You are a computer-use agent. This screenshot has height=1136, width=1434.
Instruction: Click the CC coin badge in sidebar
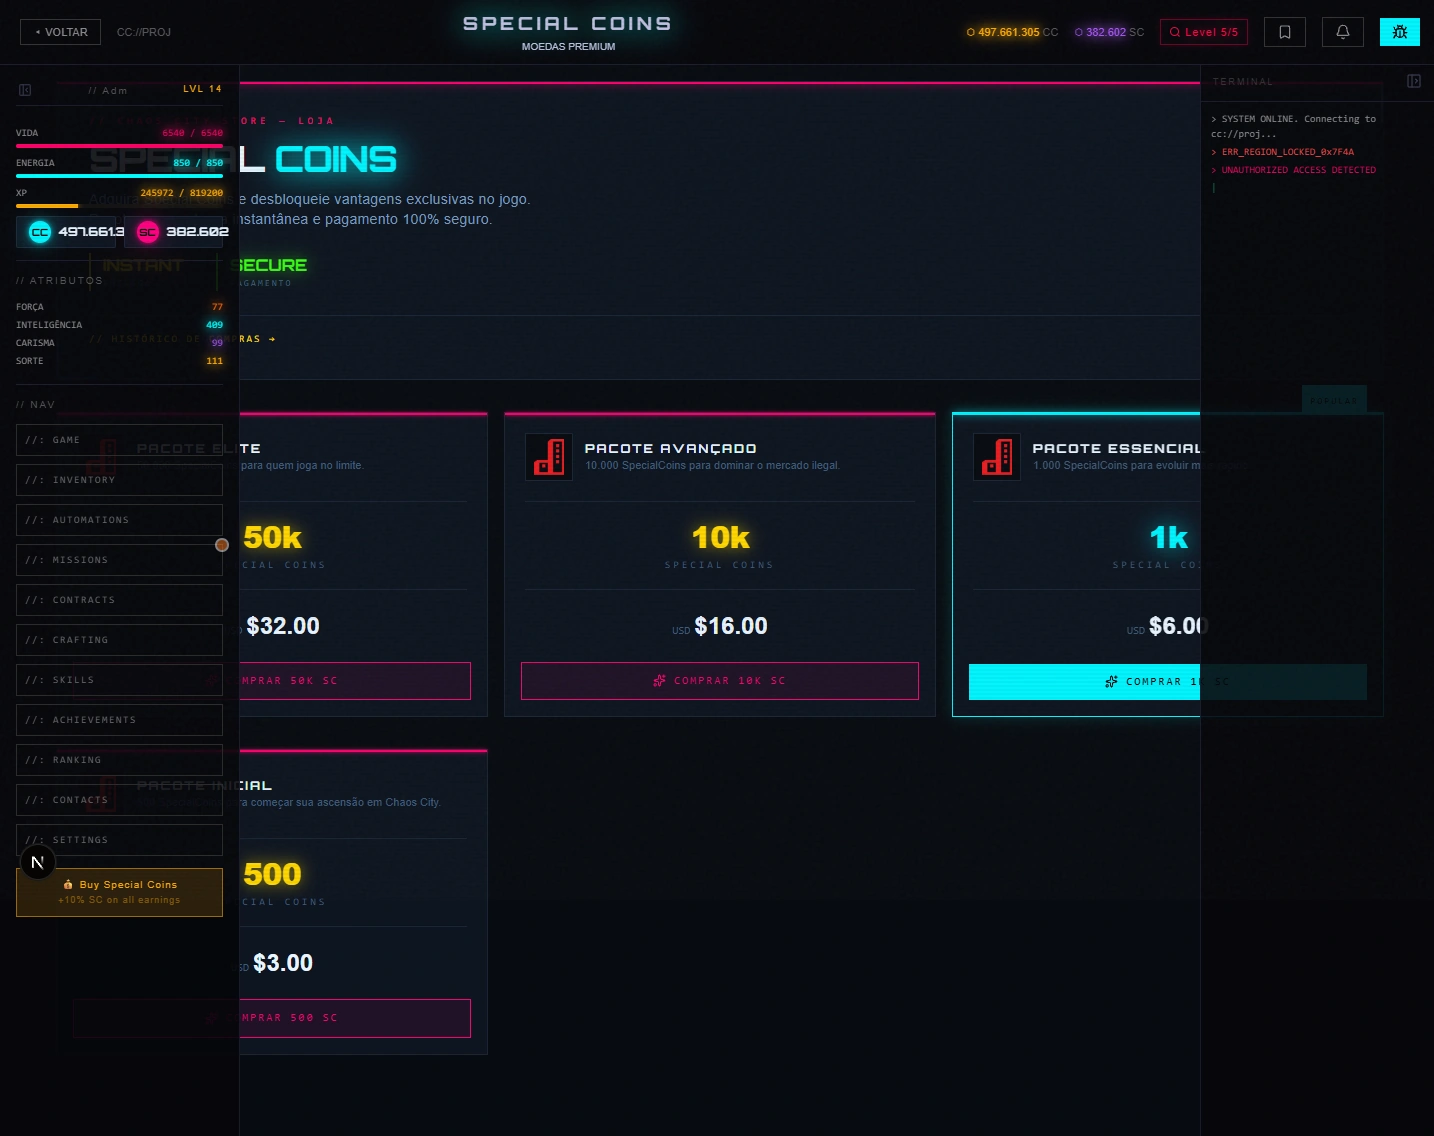[x=66, y=232]
